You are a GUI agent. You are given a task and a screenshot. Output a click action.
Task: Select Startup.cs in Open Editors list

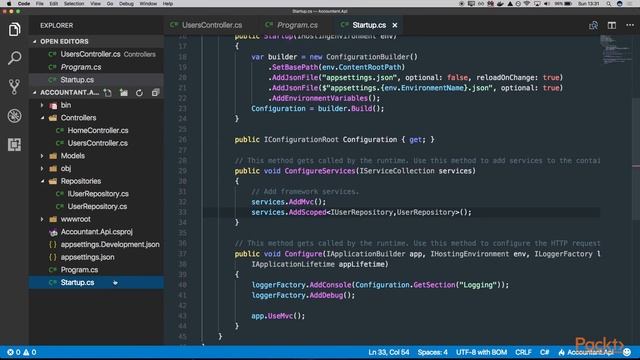tap(96, 80)
